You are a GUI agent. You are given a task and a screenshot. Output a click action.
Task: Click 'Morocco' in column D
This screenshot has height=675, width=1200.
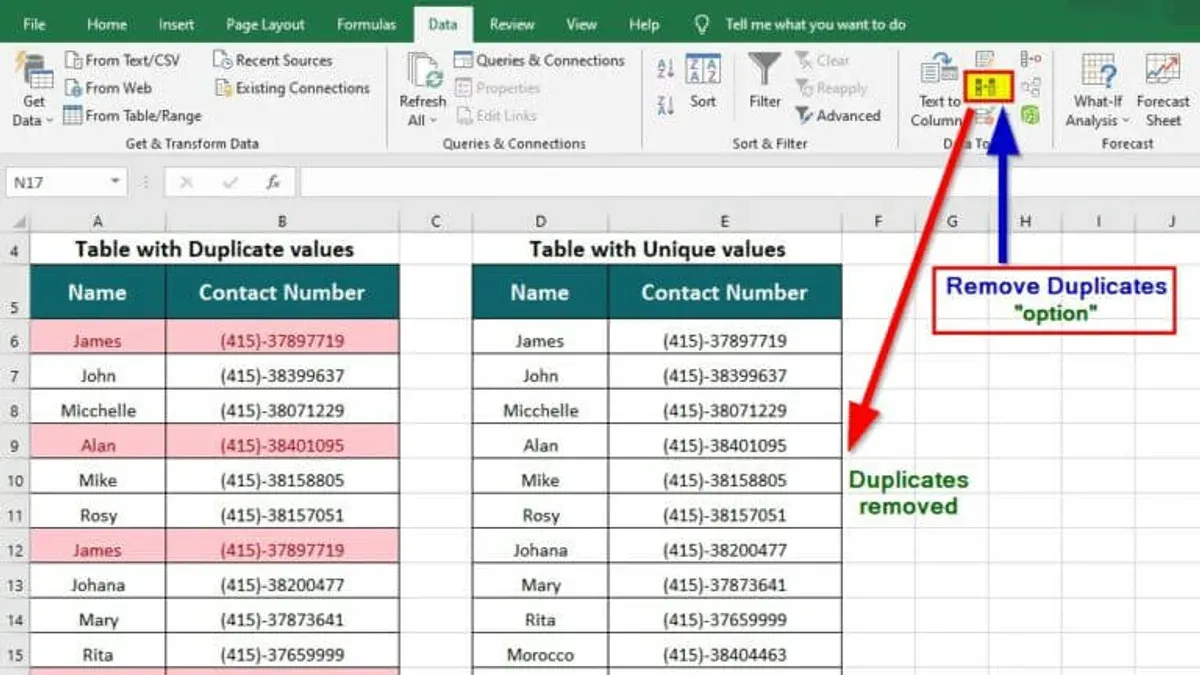pos(540,655)
